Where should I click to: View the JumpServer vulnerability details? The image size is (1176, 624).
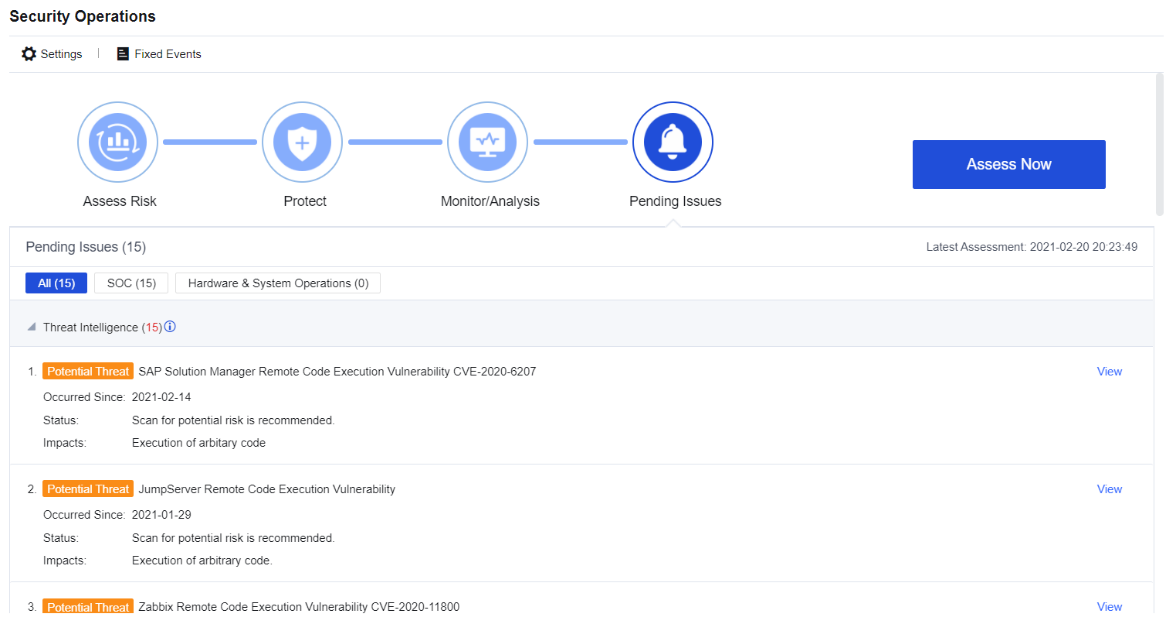pos(1109,489)
